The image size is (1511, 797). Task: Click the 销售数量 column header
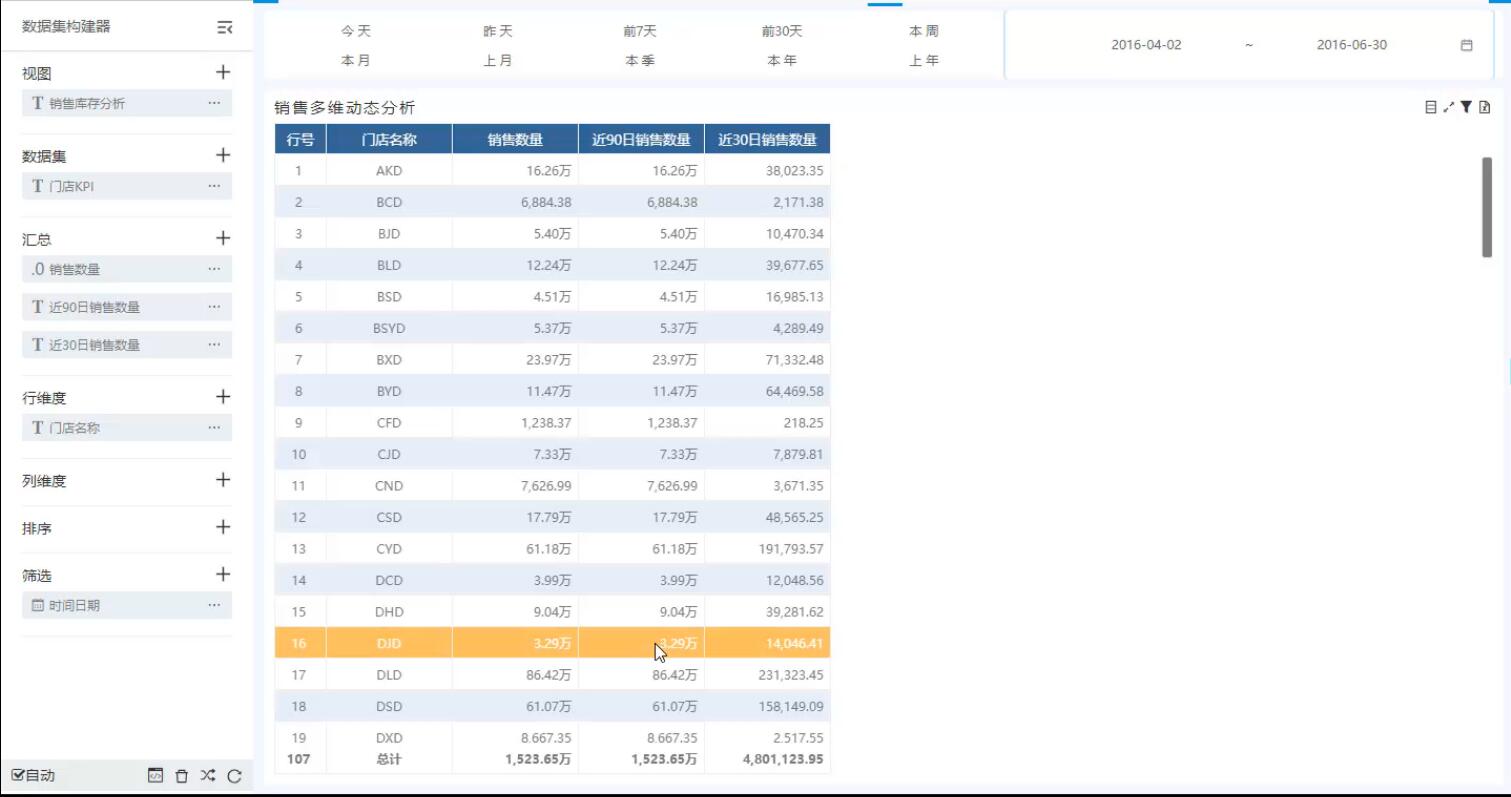coord(515,140)
